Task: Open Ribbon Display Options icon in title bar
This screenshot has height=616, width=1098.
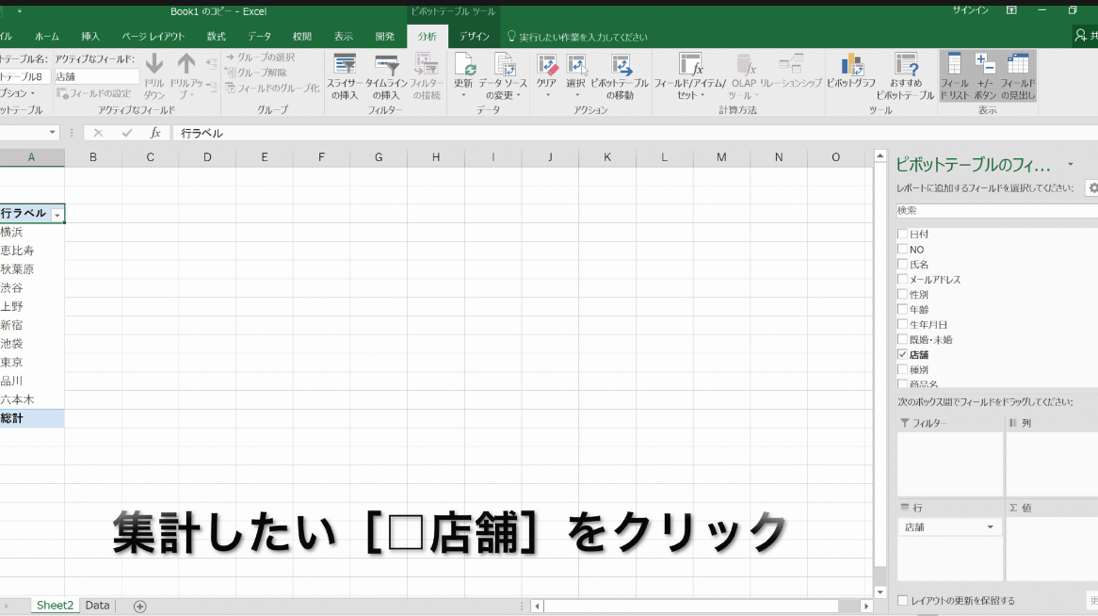Action: (1011, 10)
